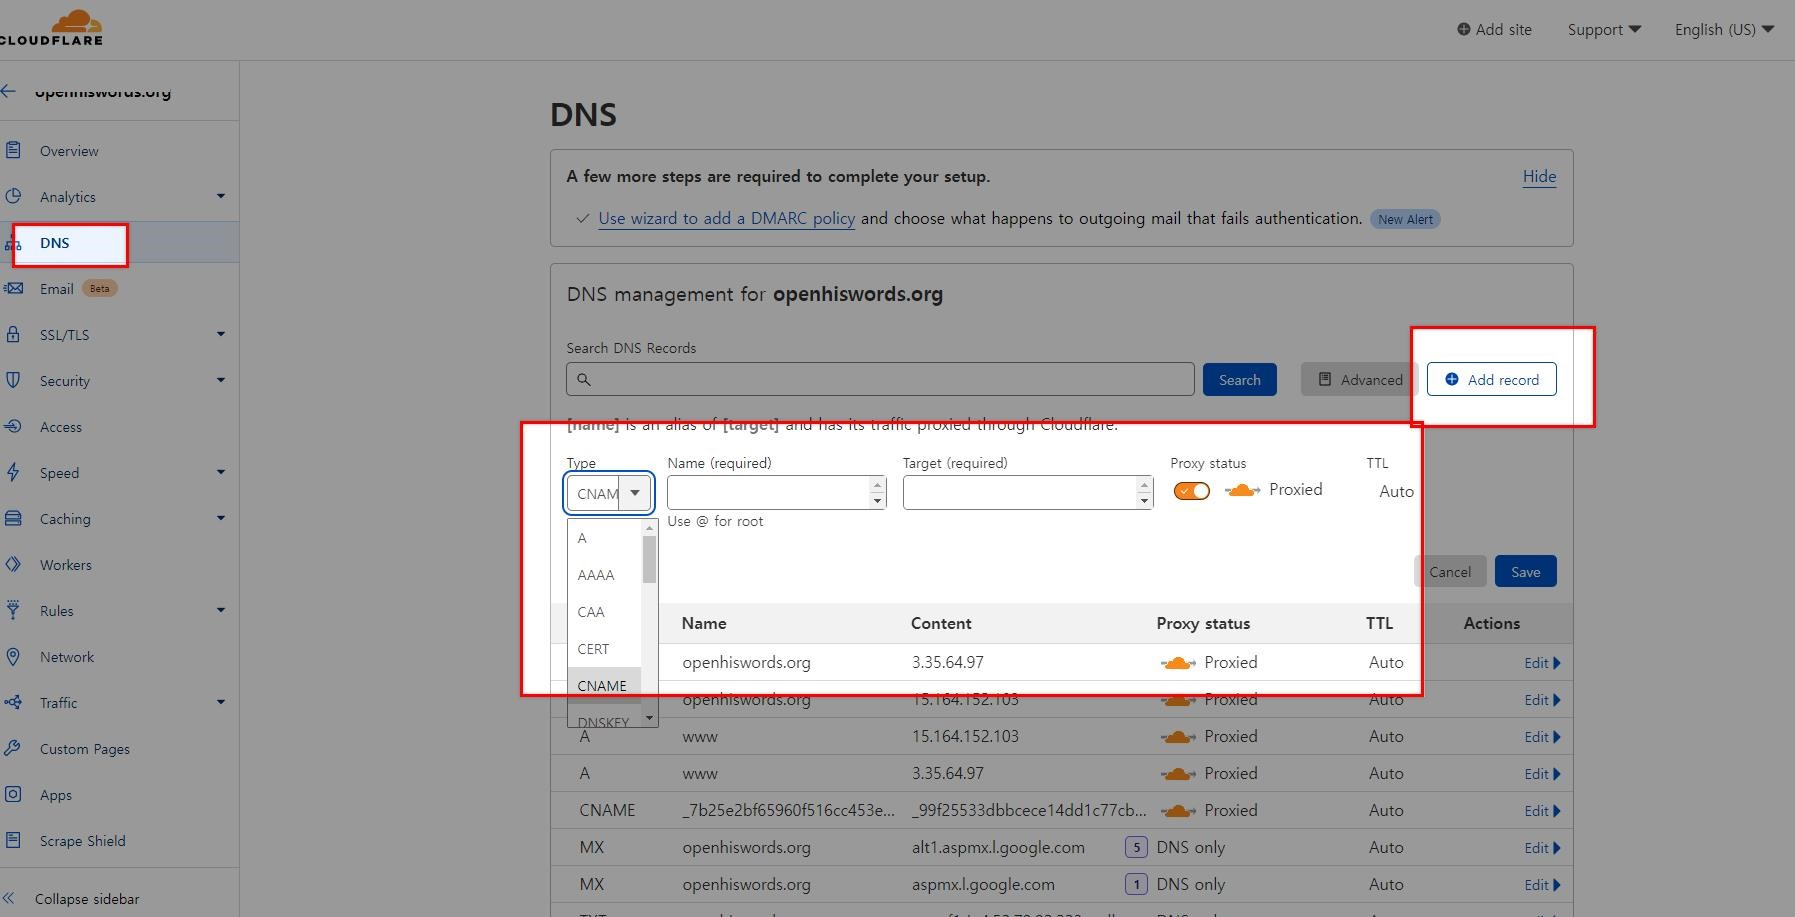Click the Network location pin icon
The width and height of the screenshot is (1795, 917).
click(x=13, y=657)
